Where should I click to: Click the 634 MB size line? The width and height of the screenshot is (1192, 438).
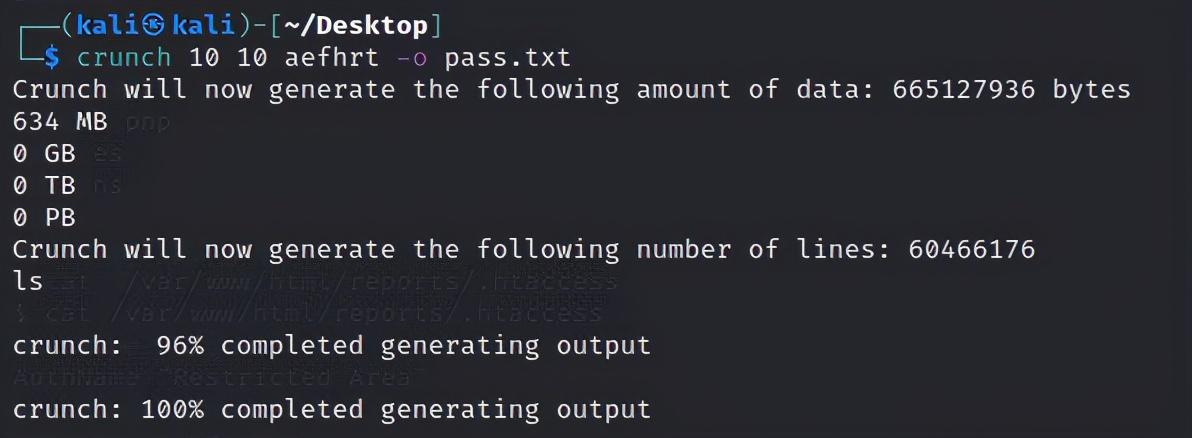tap(60, 122)
